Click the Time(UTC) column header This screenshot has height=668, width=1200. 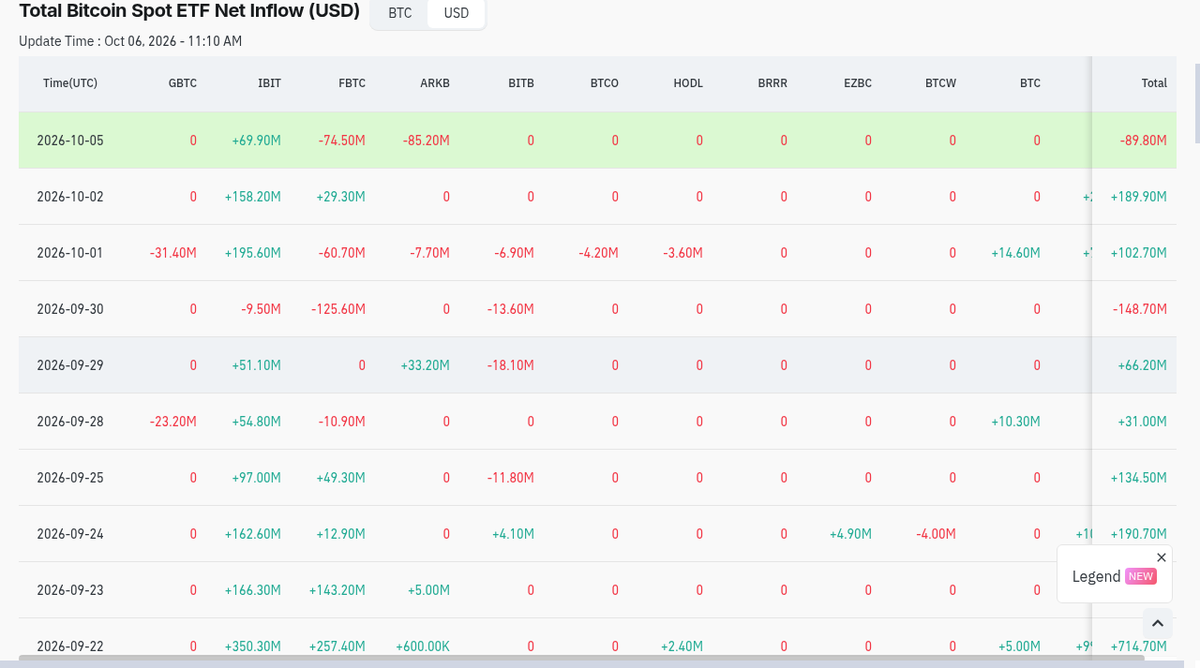pyautogui.click(x=70, y=83)
